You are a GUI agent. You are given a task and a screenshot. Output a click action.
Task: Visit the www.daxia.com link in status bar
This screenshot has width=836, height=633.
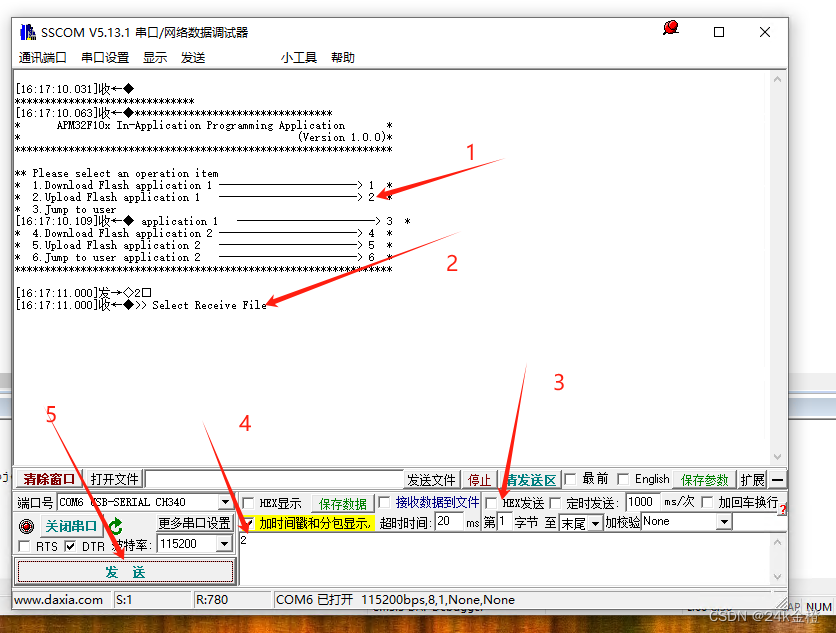[45, 599]
